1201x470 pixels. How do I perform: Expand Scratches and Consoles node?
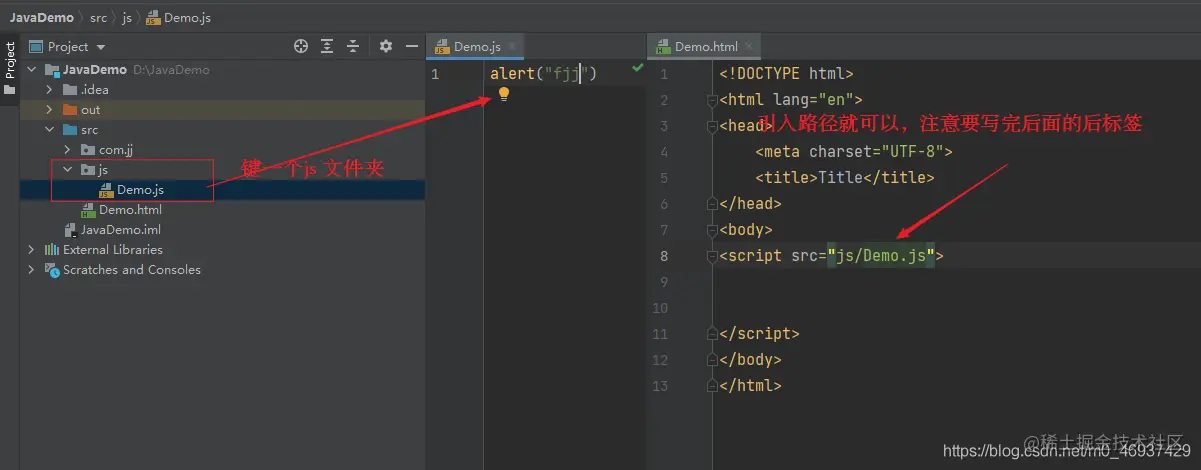[x=32, y=270]
